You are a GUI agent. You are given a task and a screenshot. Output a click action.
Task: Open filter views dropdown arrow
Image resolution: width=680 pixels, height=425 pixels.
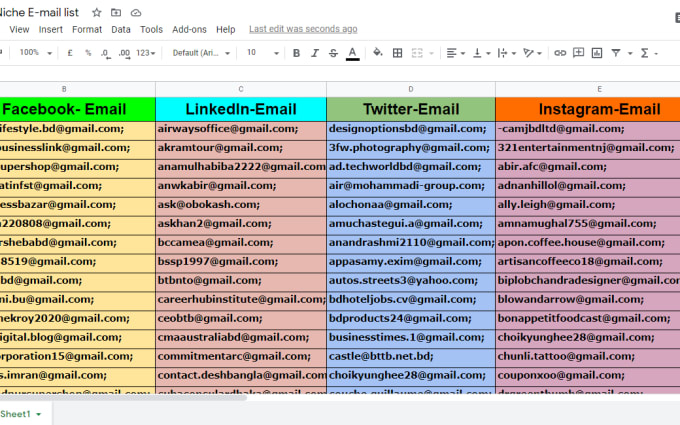tap(630, 53)
